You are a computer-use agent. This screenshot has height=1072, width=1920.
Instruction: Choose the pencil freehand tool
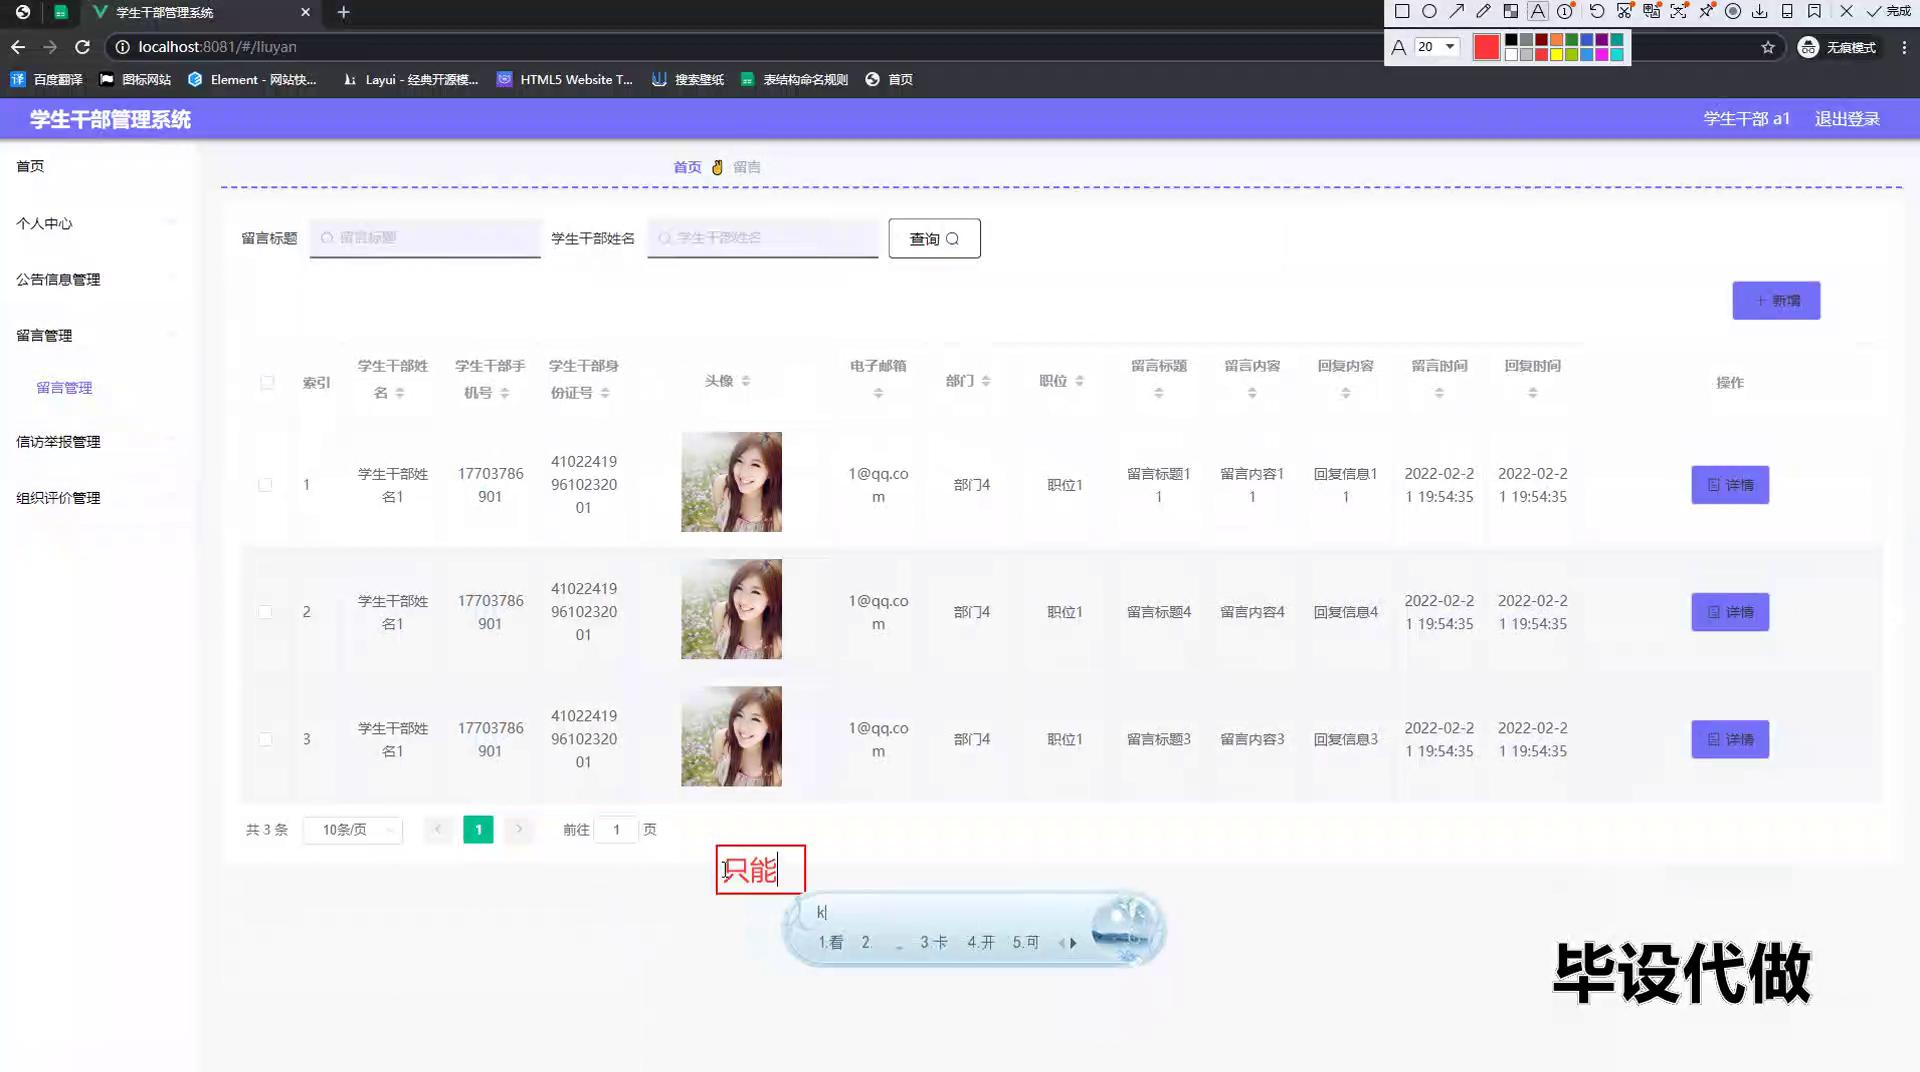pos(1483,12)
